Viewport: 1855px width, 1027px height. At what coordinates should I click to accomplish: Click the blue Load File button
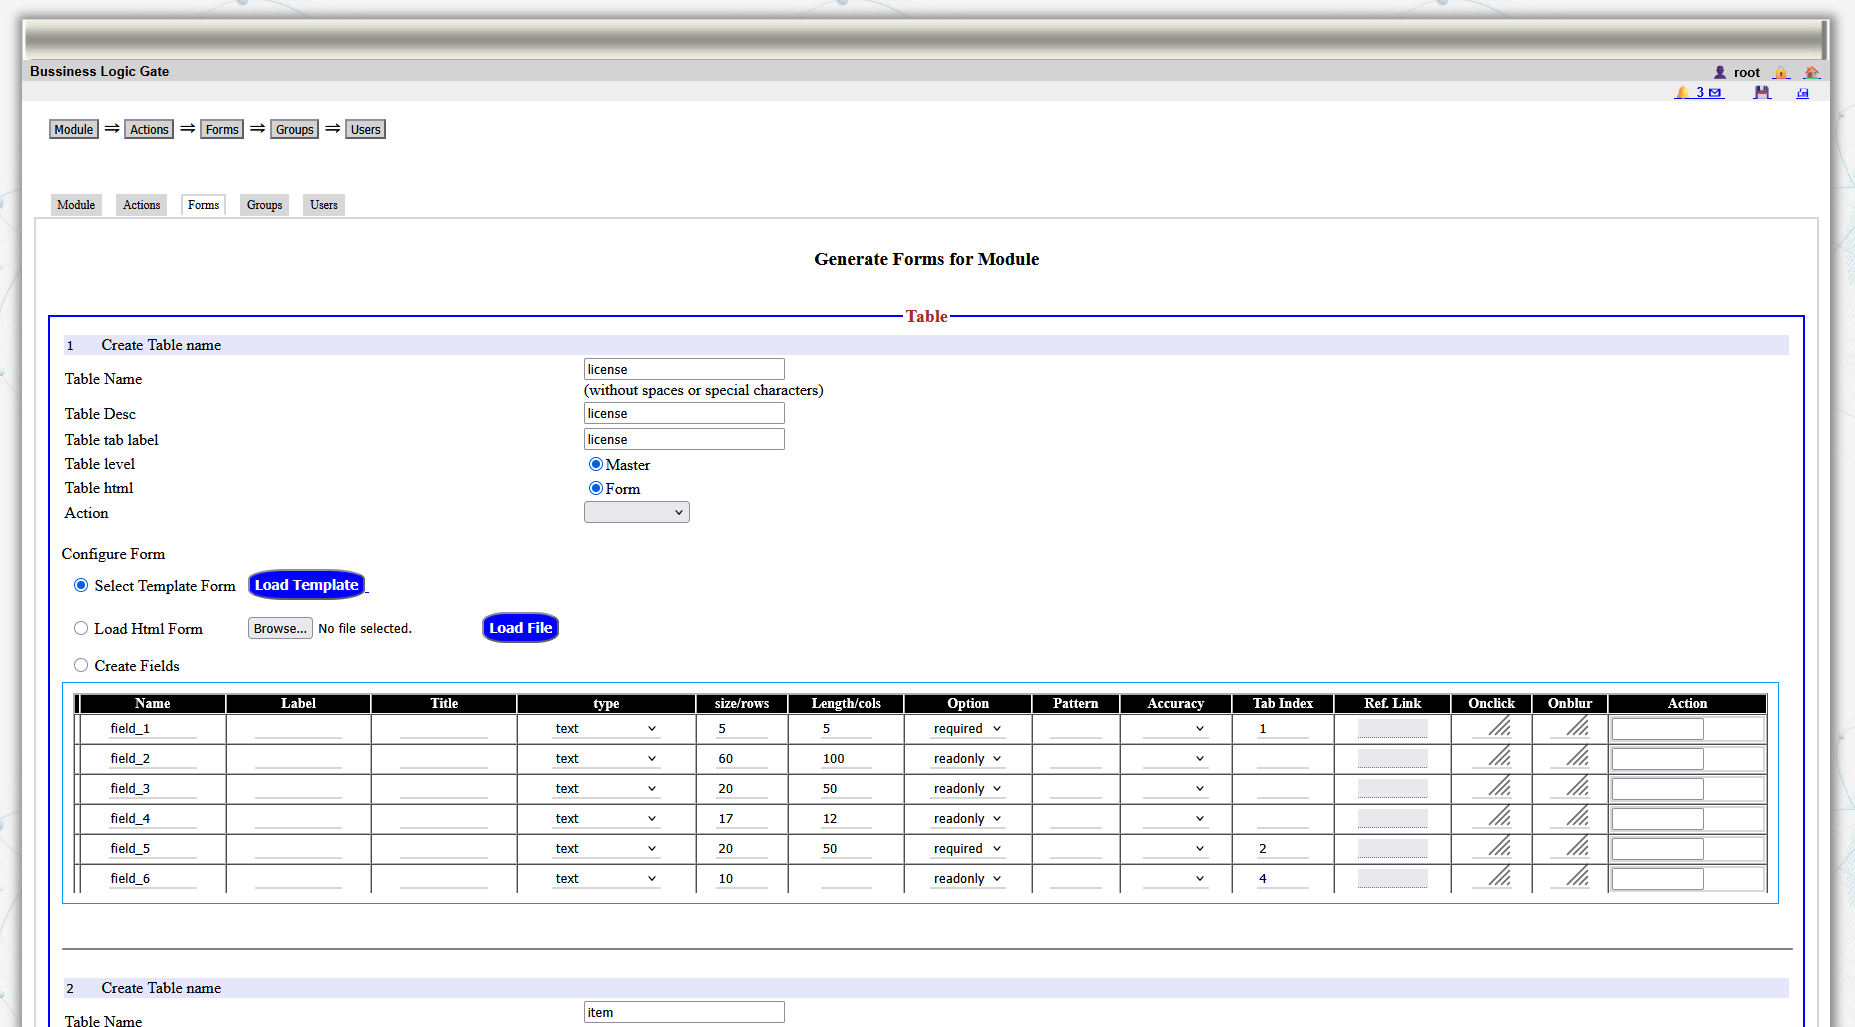[520, 628]
